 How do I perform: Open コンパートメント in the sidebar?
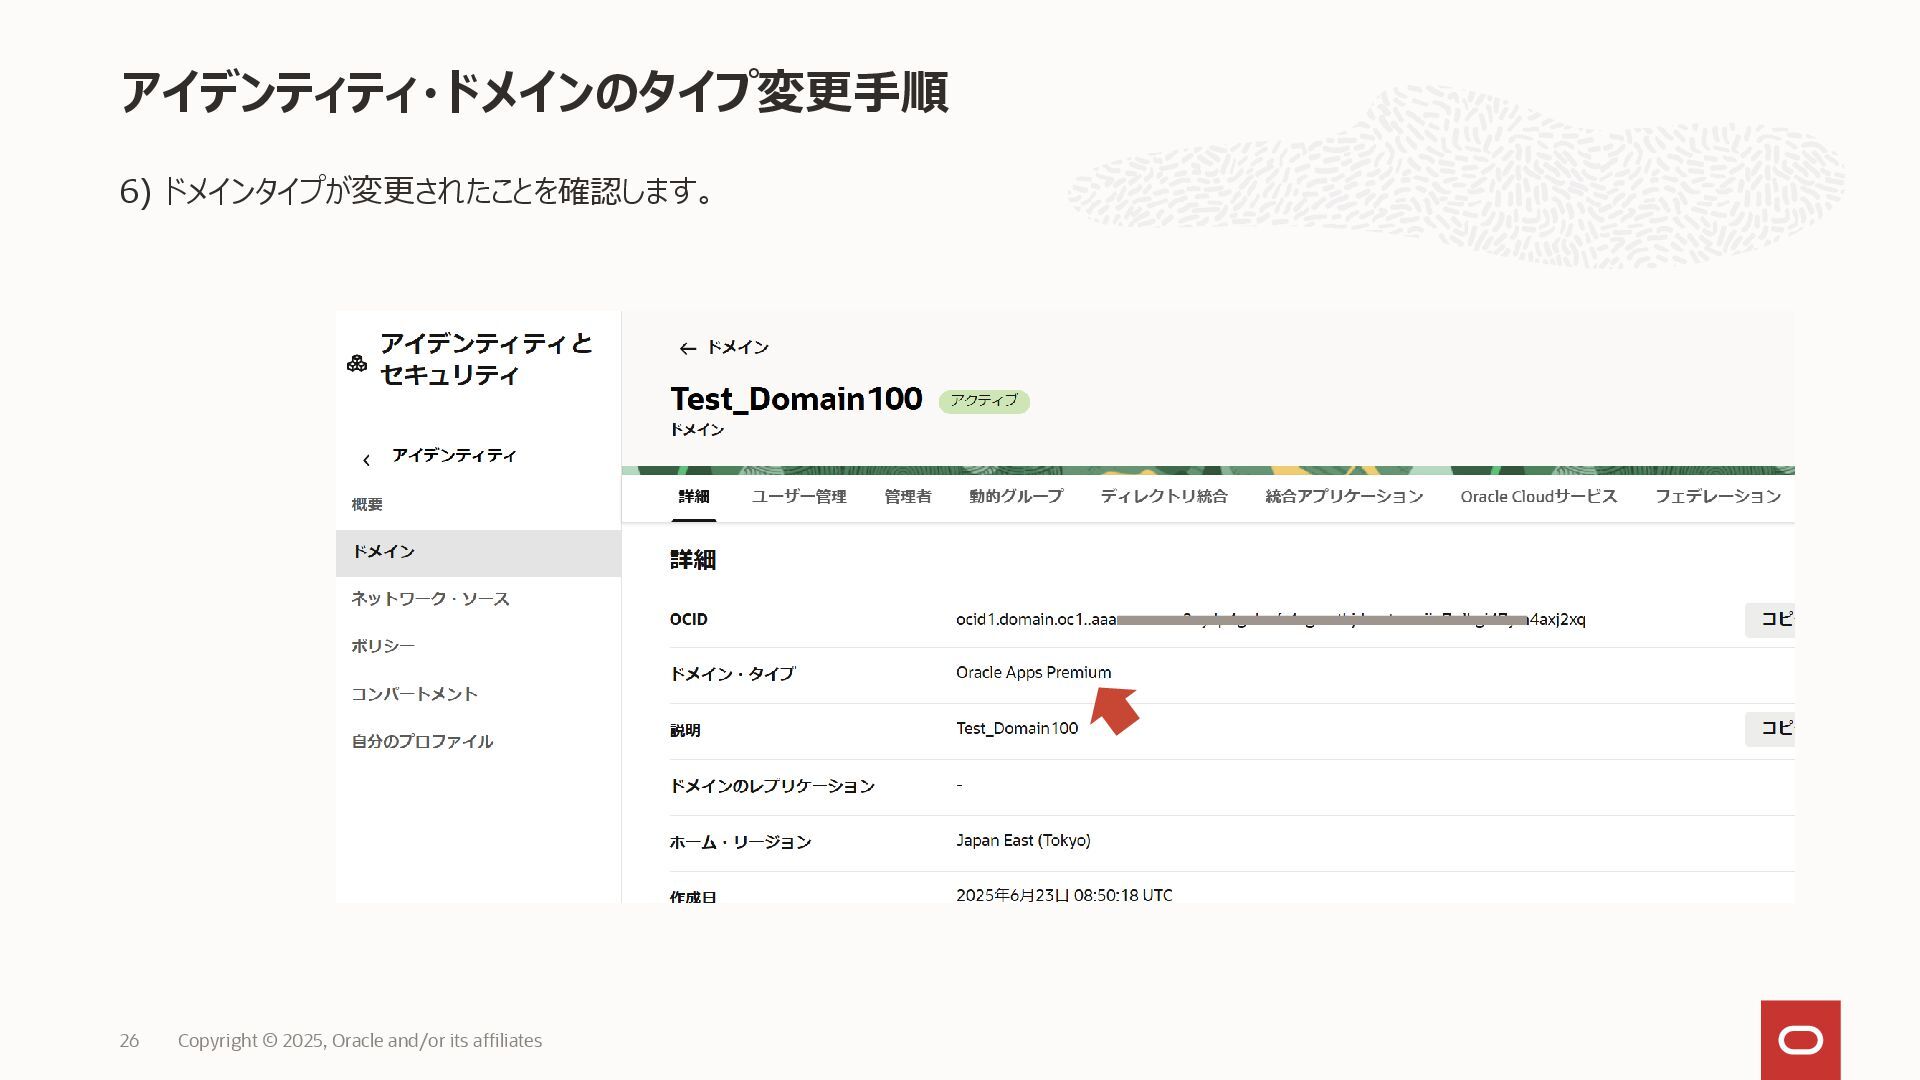414,694
